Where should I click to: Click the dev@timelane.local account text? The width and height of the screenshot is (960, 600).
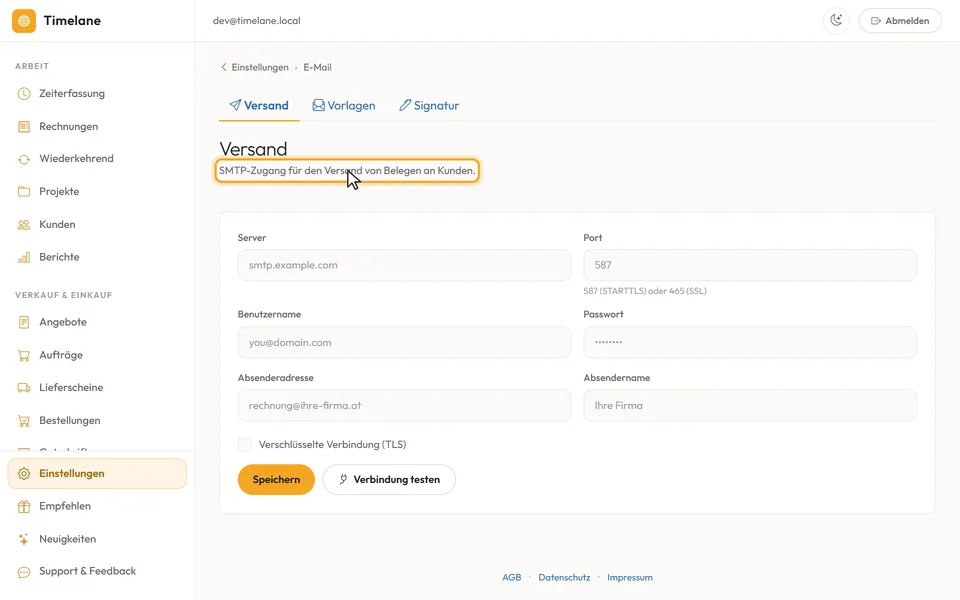pos(257,21)
